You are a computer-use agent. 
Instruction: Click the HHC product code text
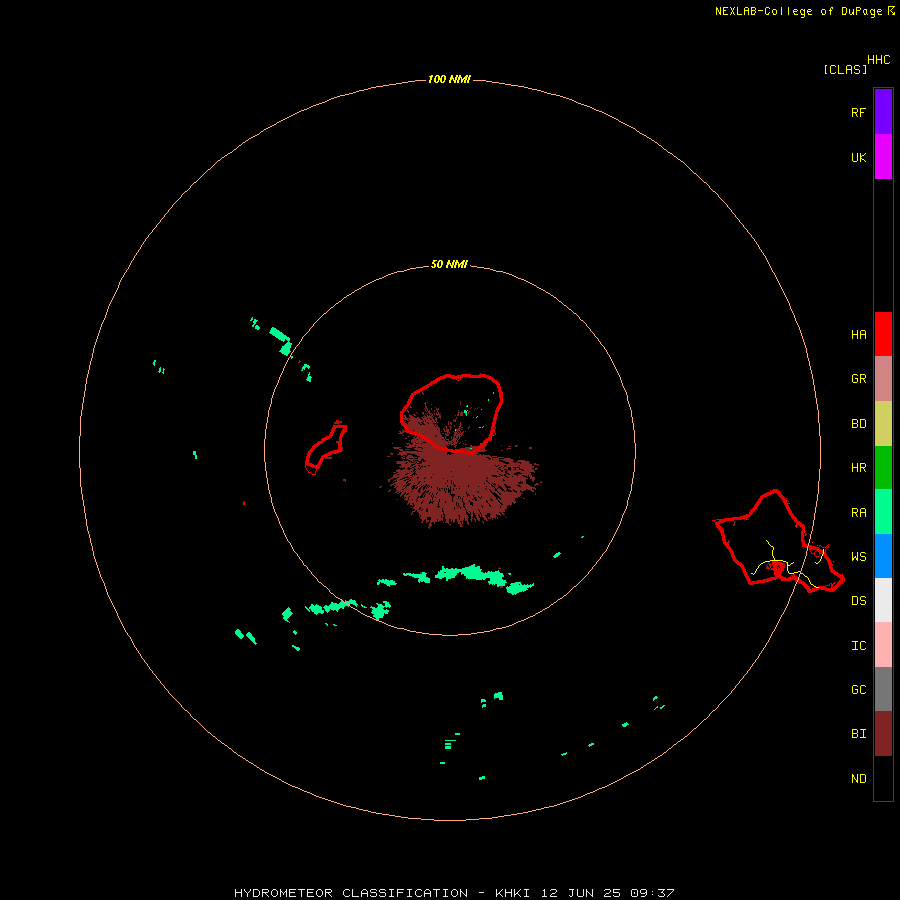point(878,60)
